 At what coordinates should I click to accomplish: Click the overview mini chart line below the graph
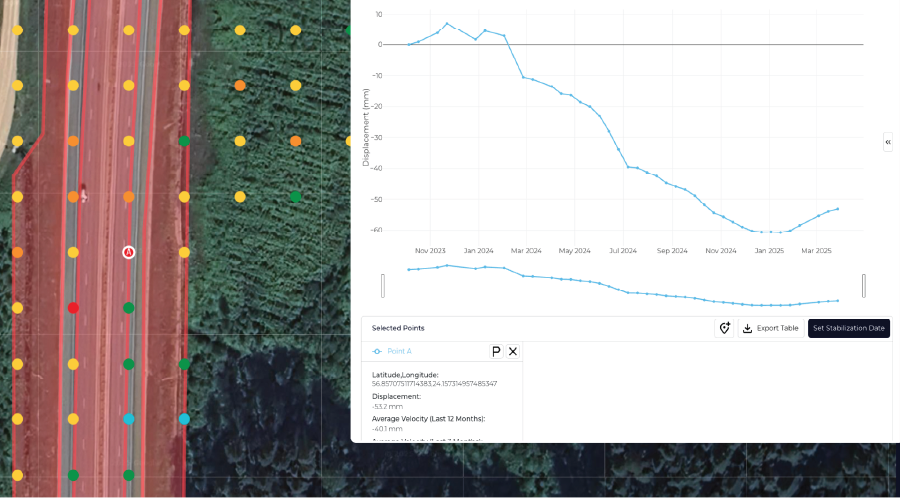tap(620, 290)
